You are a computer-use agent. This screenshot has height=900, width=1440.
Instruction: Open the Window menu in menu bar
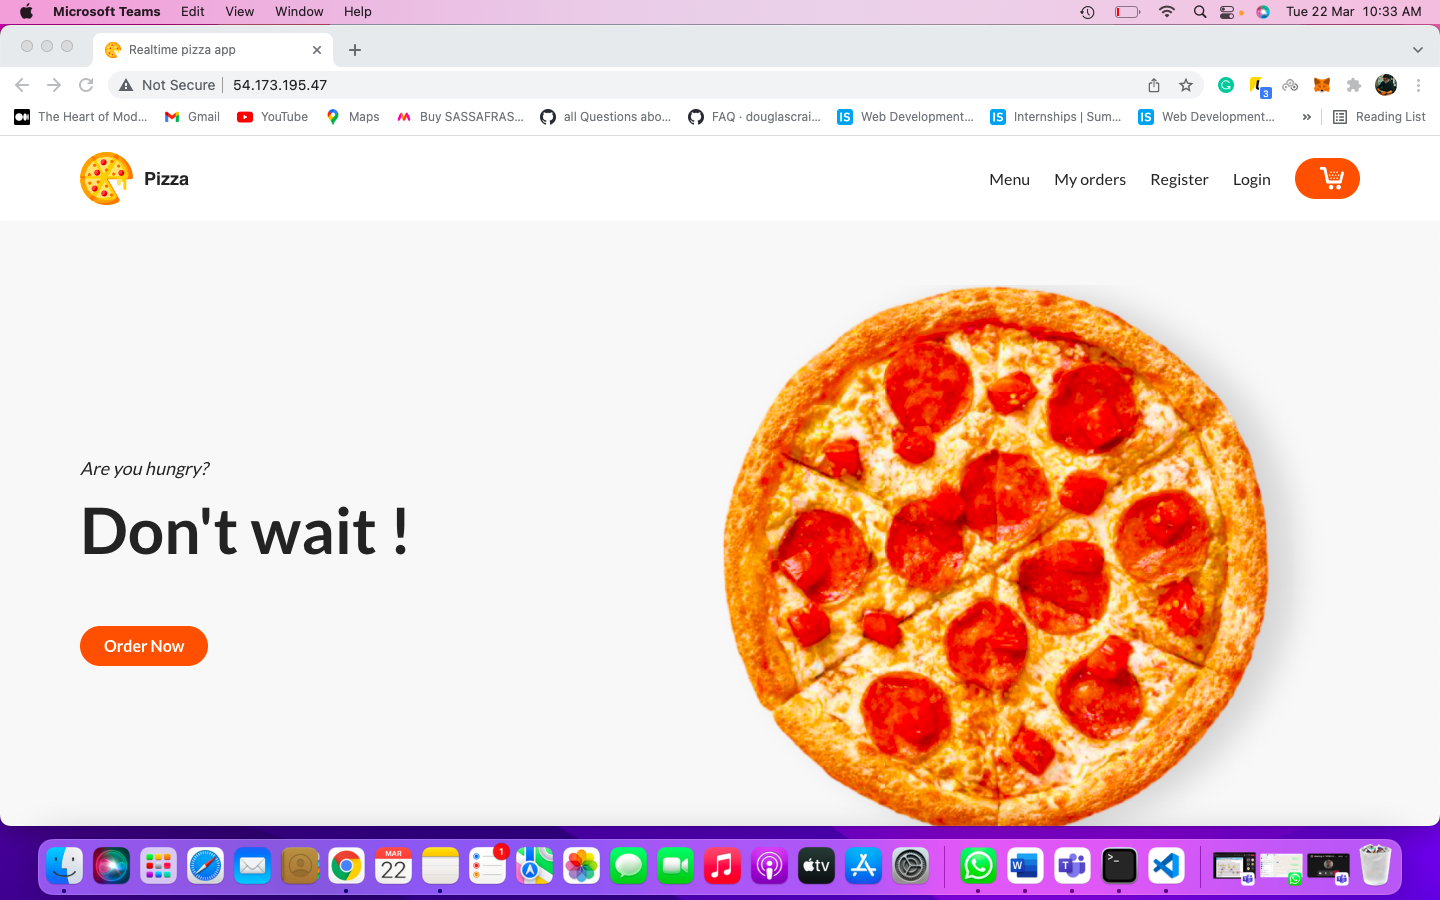299,12
